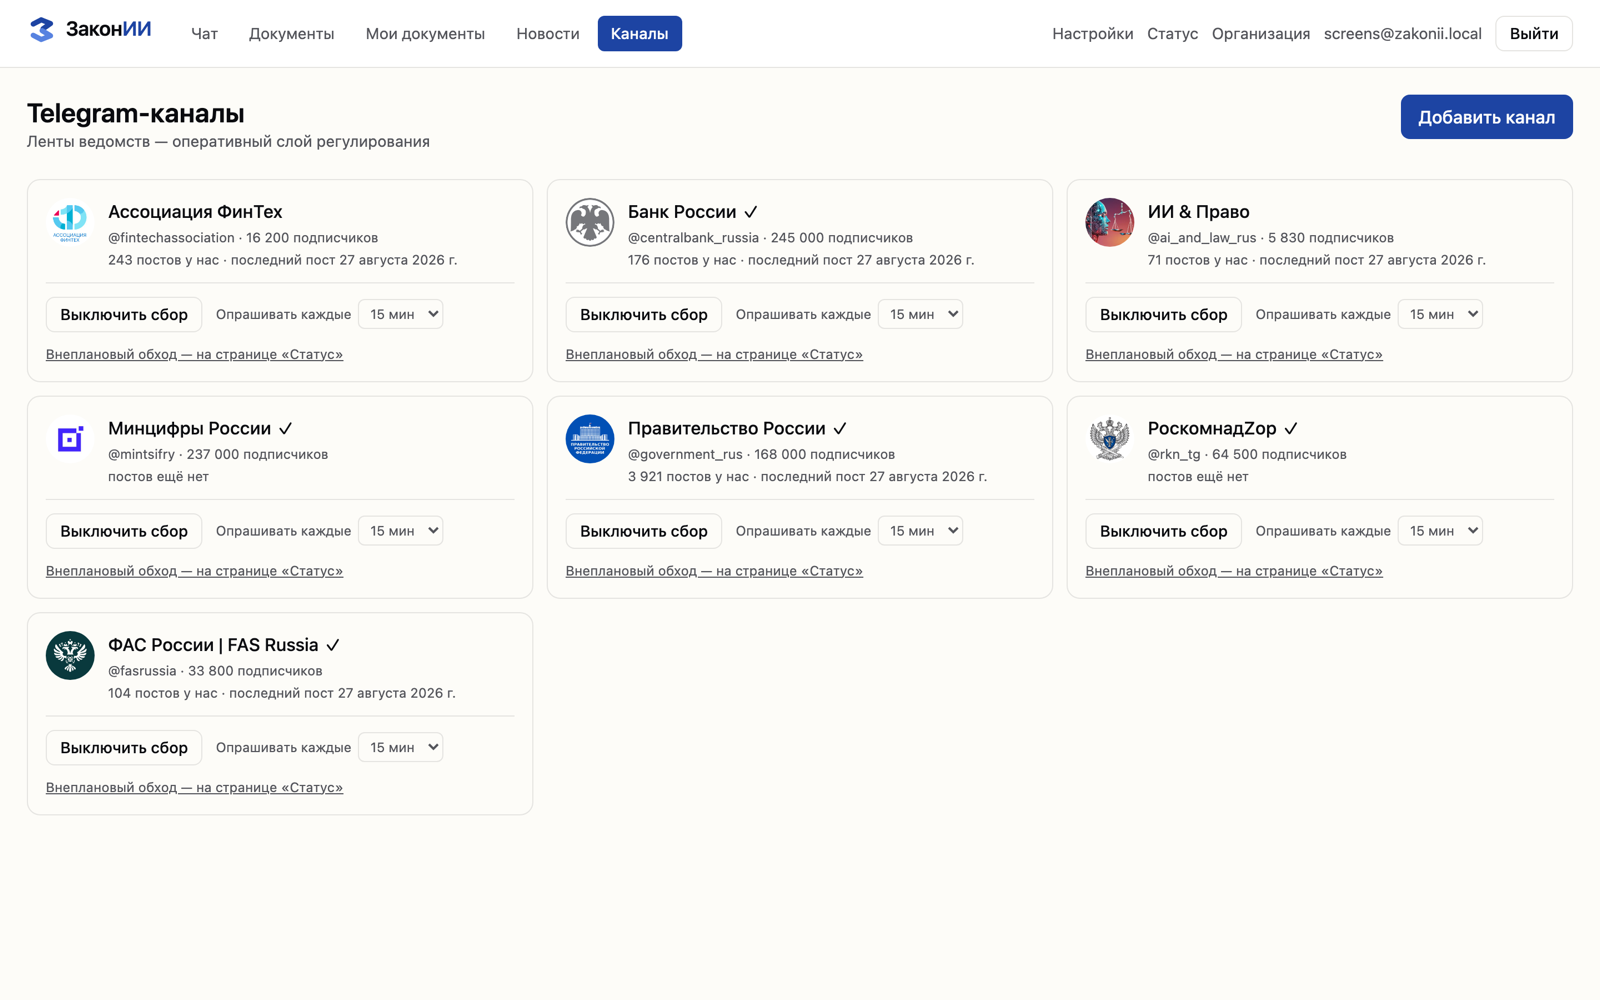Click the Выйти logout button

pos(1534,34)
